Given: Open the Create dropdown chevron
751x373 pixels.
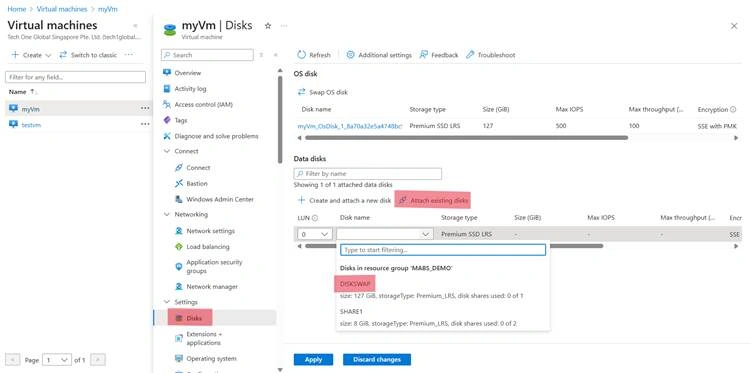Looking at the screenshot, I should [48, 56].
